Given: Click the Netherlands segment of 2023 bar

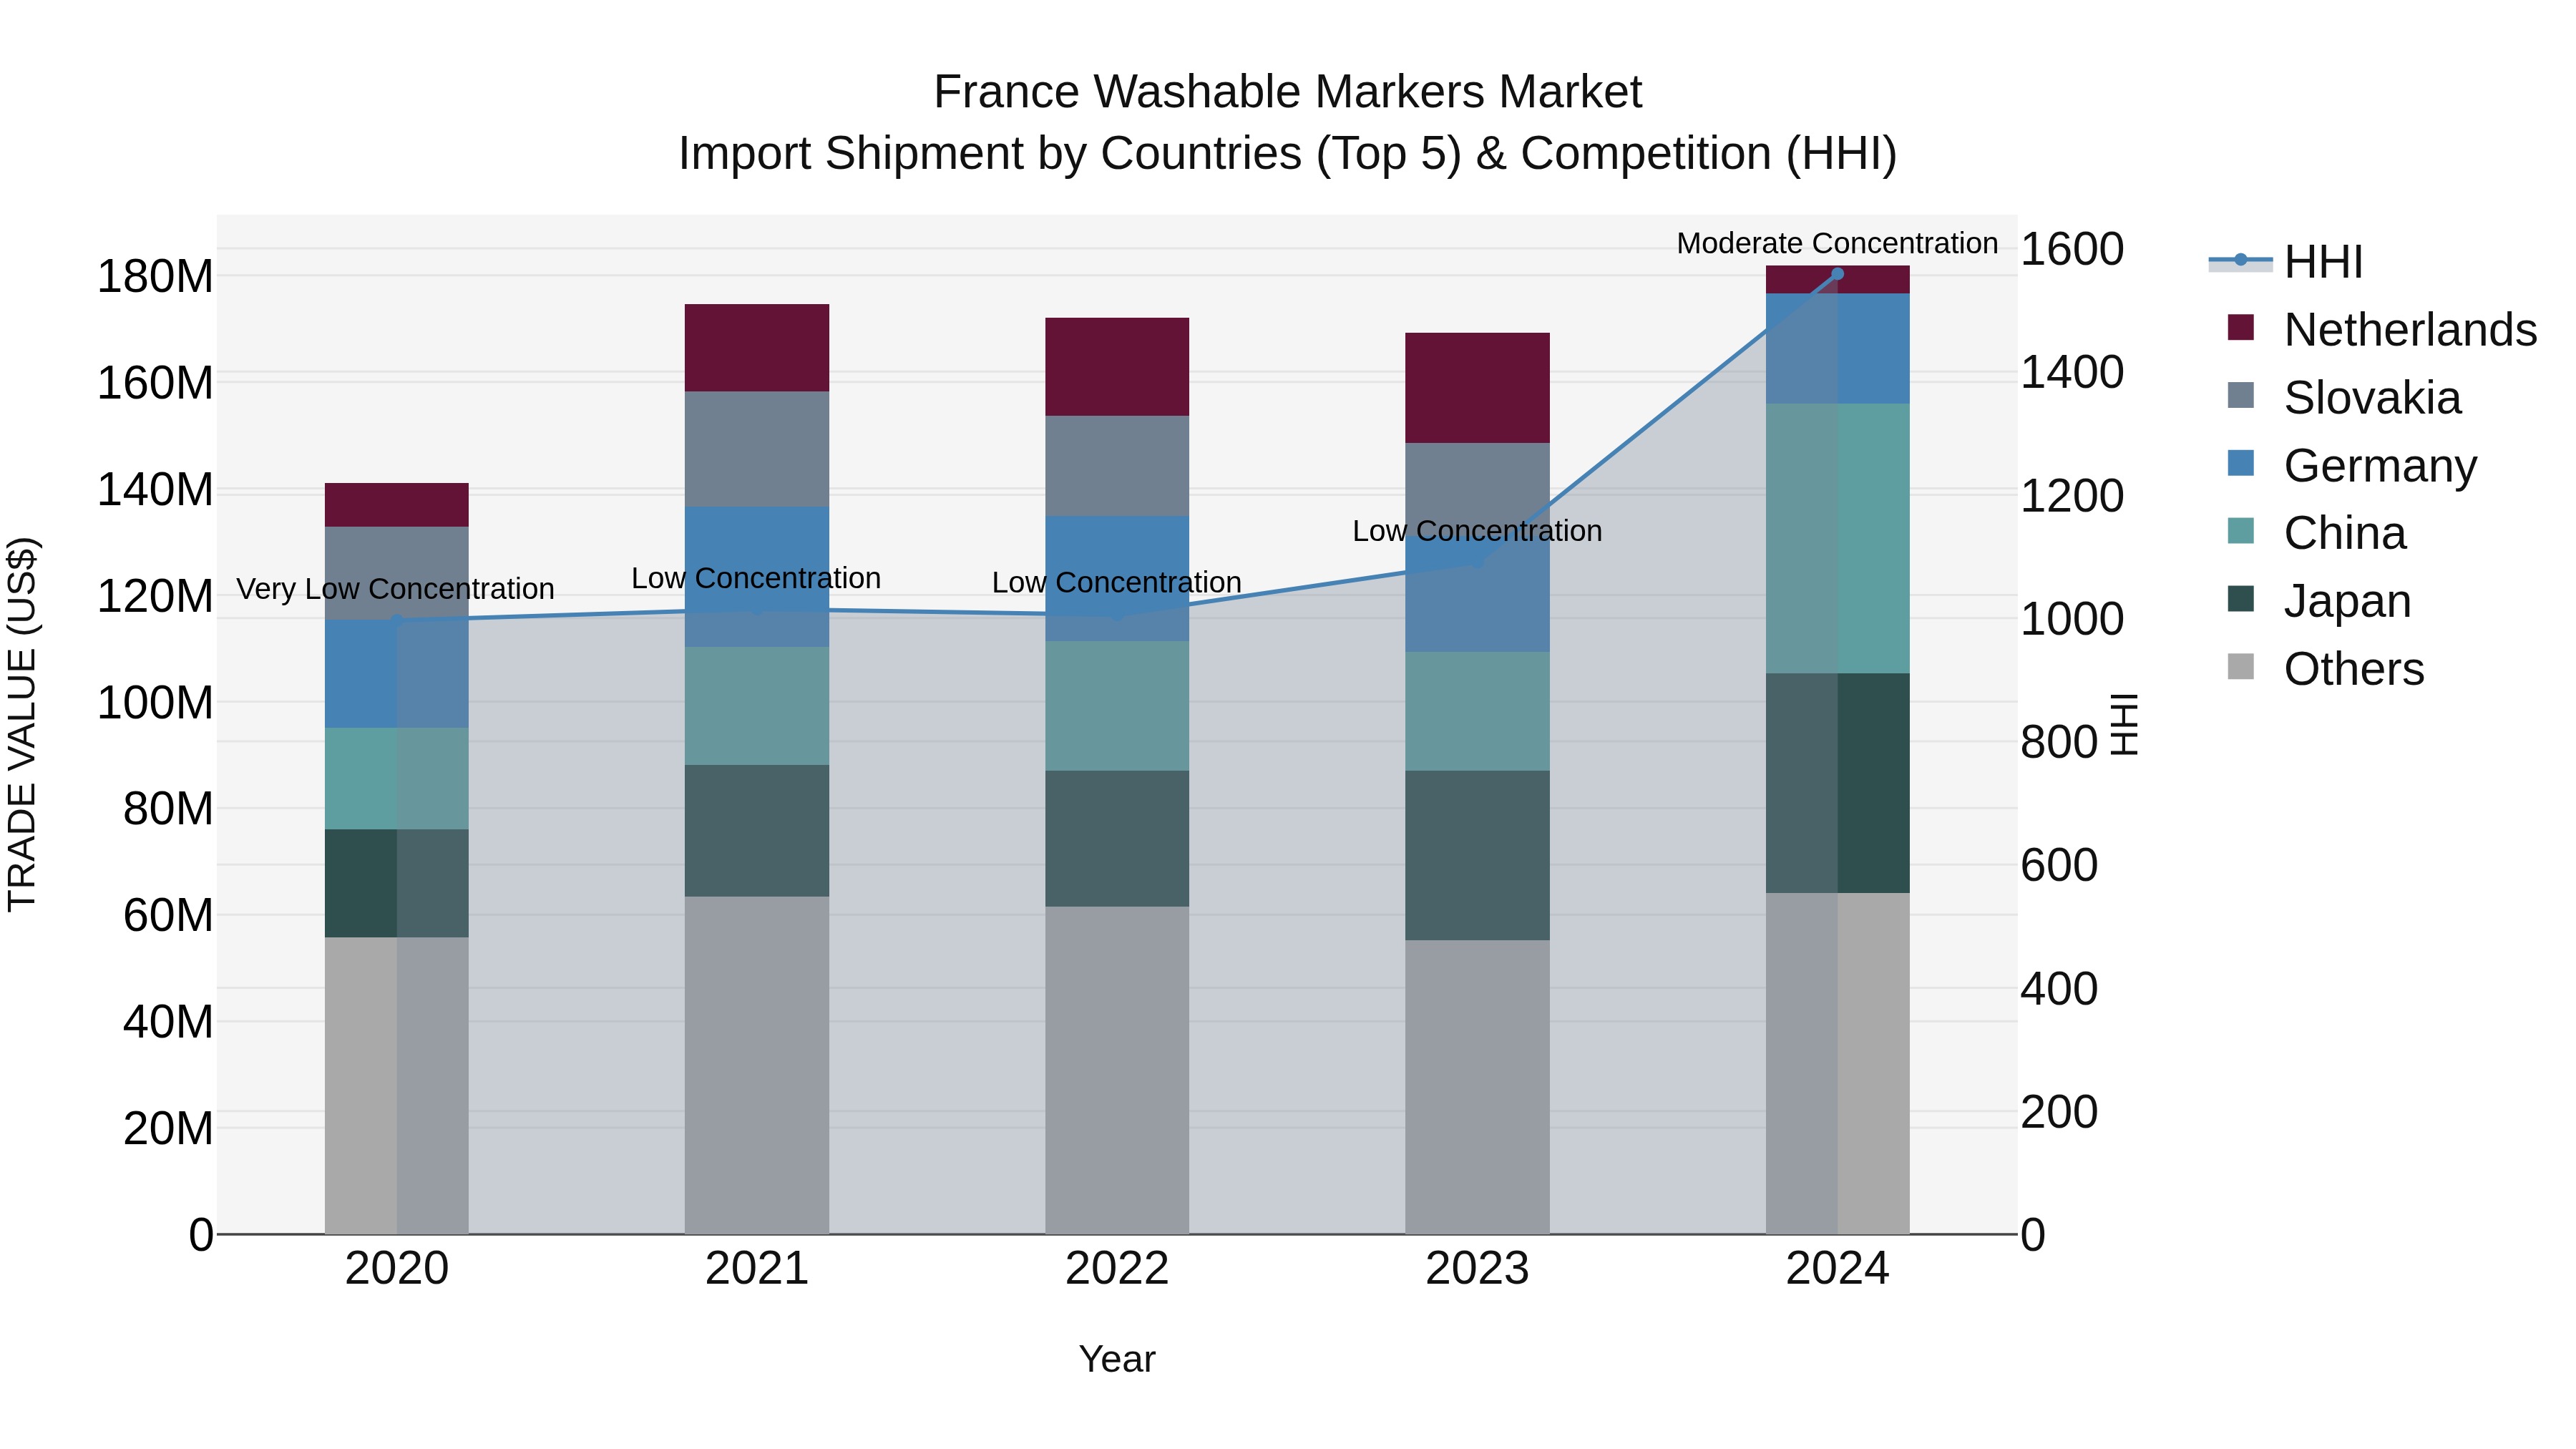Looking at the screenshot, I should 1477,388.
